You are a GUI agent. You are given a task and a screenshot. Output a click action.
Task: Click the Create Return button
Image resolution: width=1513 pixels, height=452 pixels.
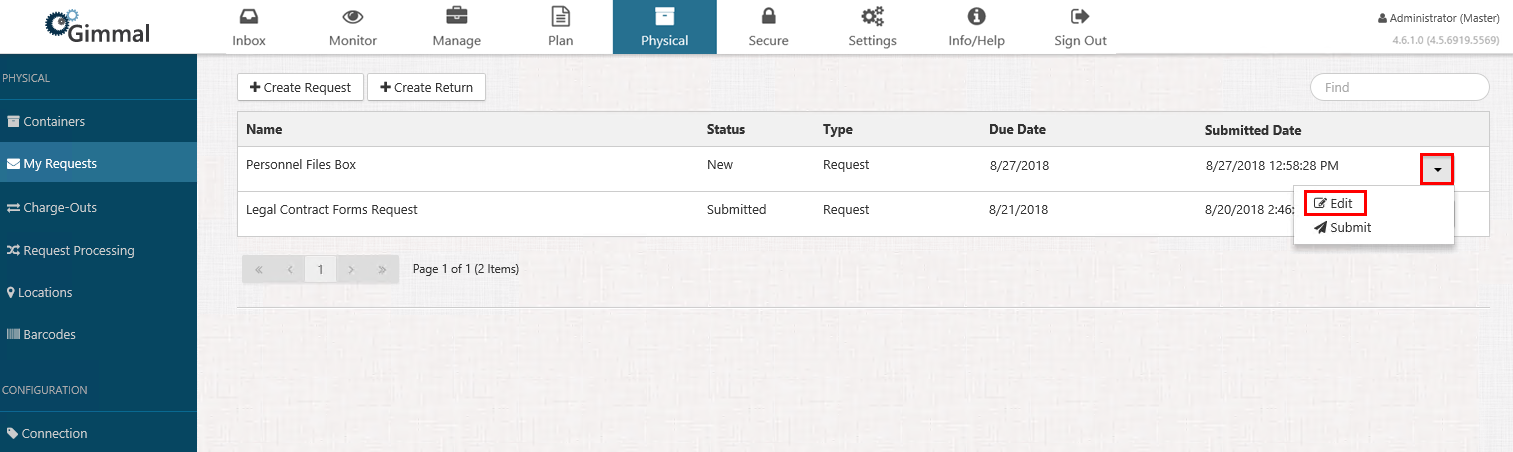pyautogui.click(x=426, y=87)
